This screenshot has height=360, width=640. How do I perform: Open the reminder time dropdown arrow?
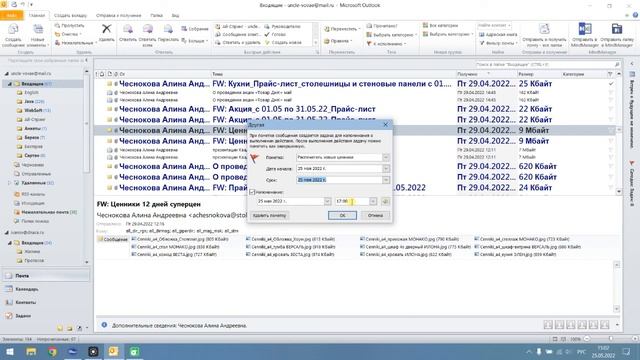click(x=373, y=201)
